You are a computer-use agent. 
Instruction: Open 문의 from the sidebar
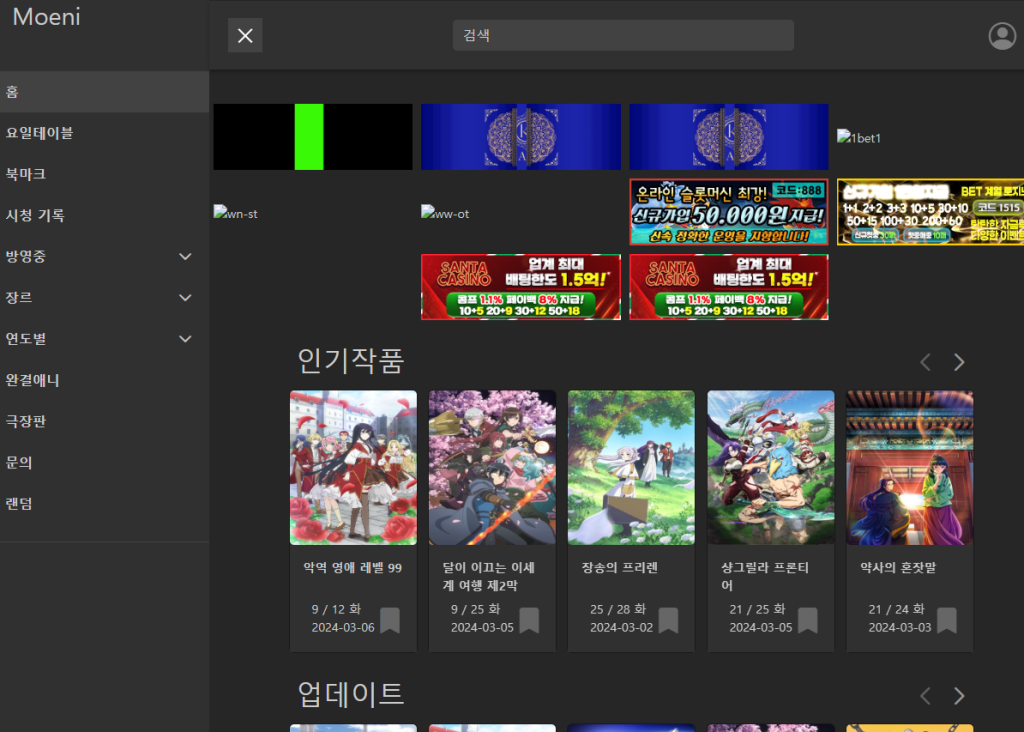click(x=104, y=462)
